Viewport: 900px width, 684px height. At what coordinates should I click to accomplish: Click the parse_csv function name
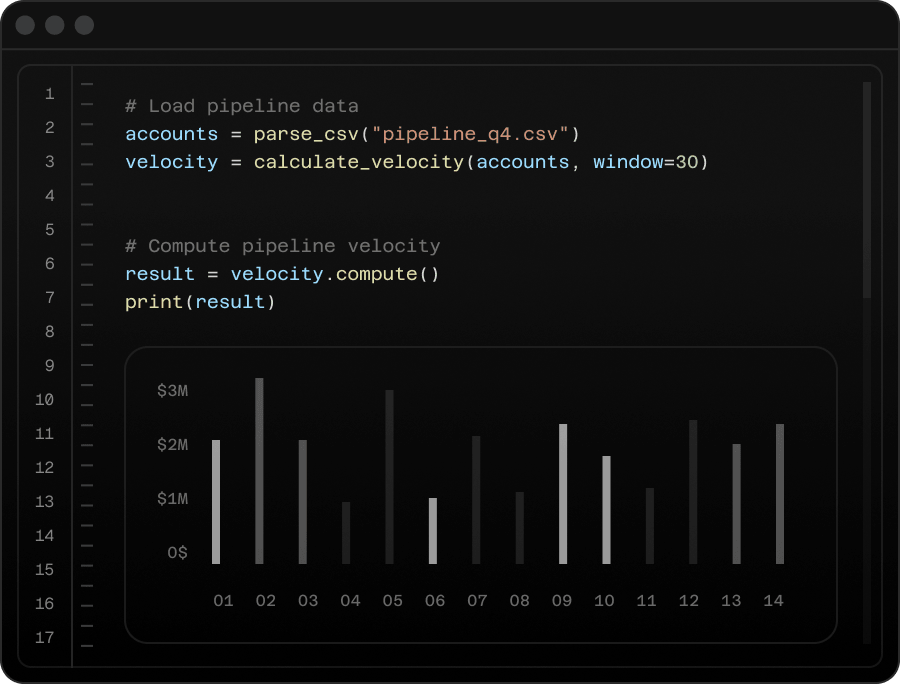(307, 134)
